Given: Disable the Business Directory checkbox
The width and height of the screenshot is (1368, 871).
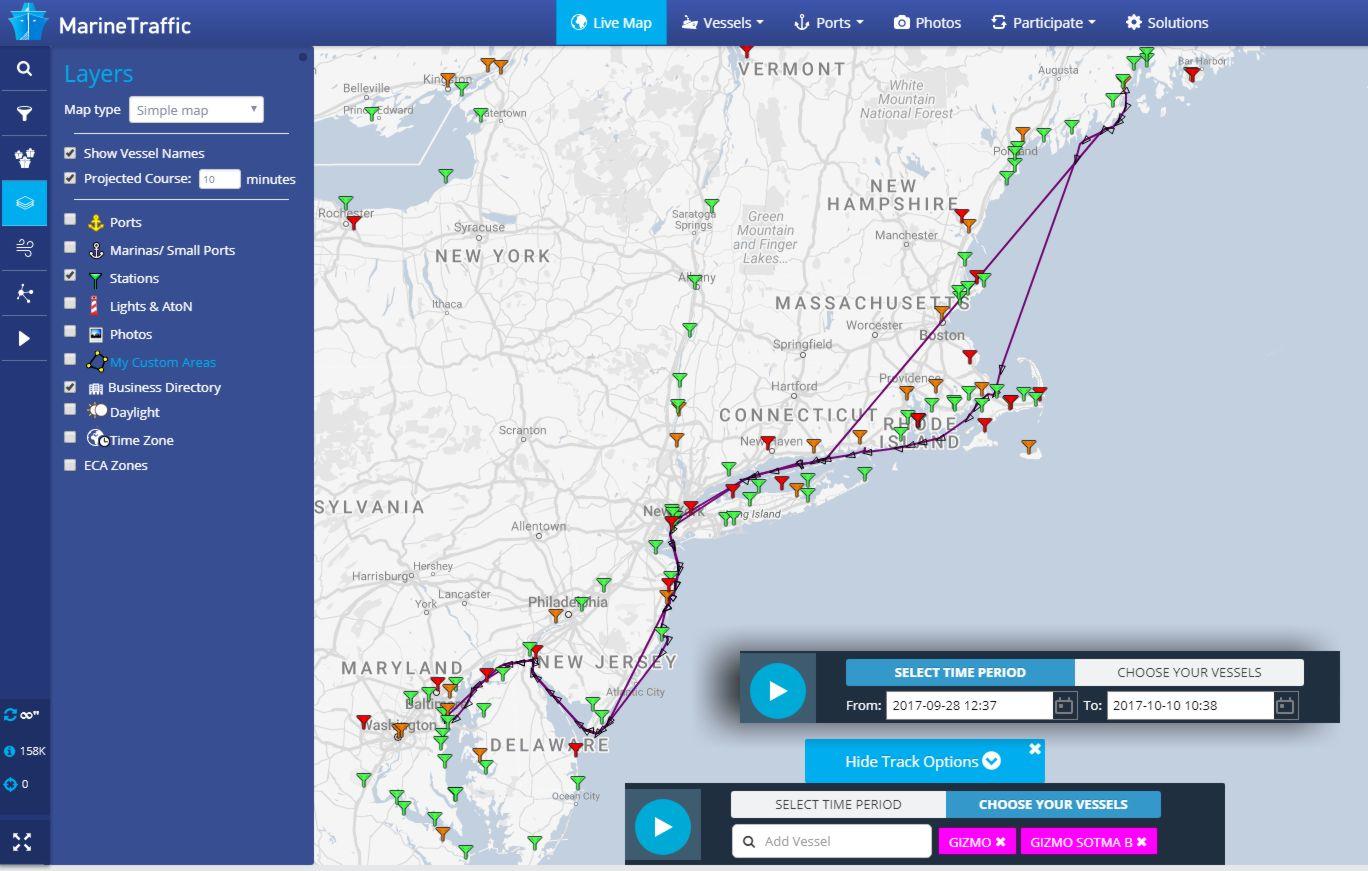Looking at the screenshot, I should point(70,387).
